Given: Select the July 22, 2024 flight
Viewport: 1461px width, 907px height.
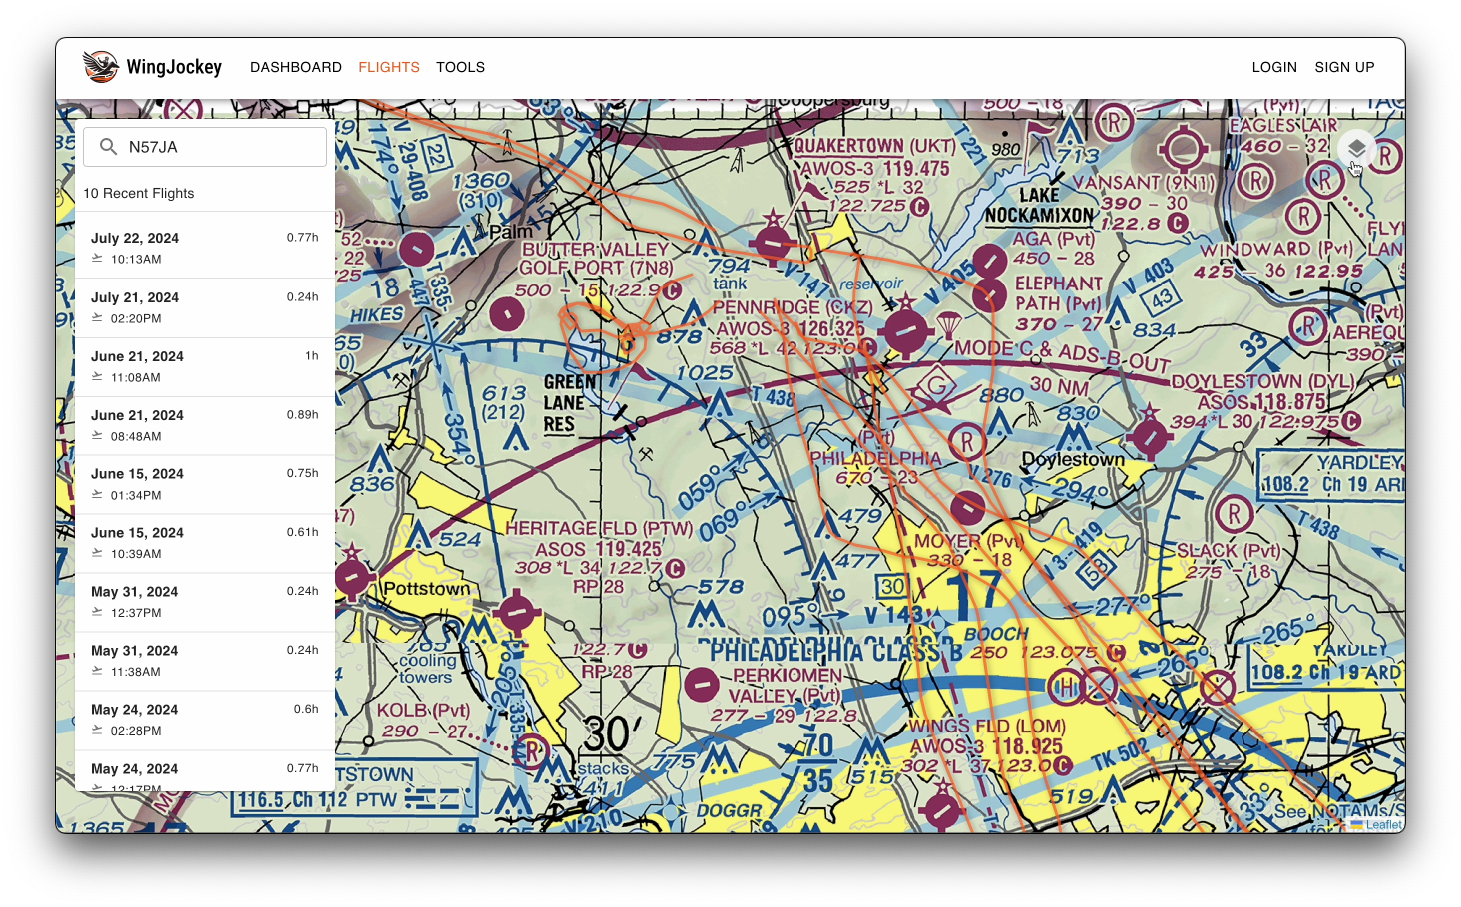Looking at the screenshot, I should 205,249.
